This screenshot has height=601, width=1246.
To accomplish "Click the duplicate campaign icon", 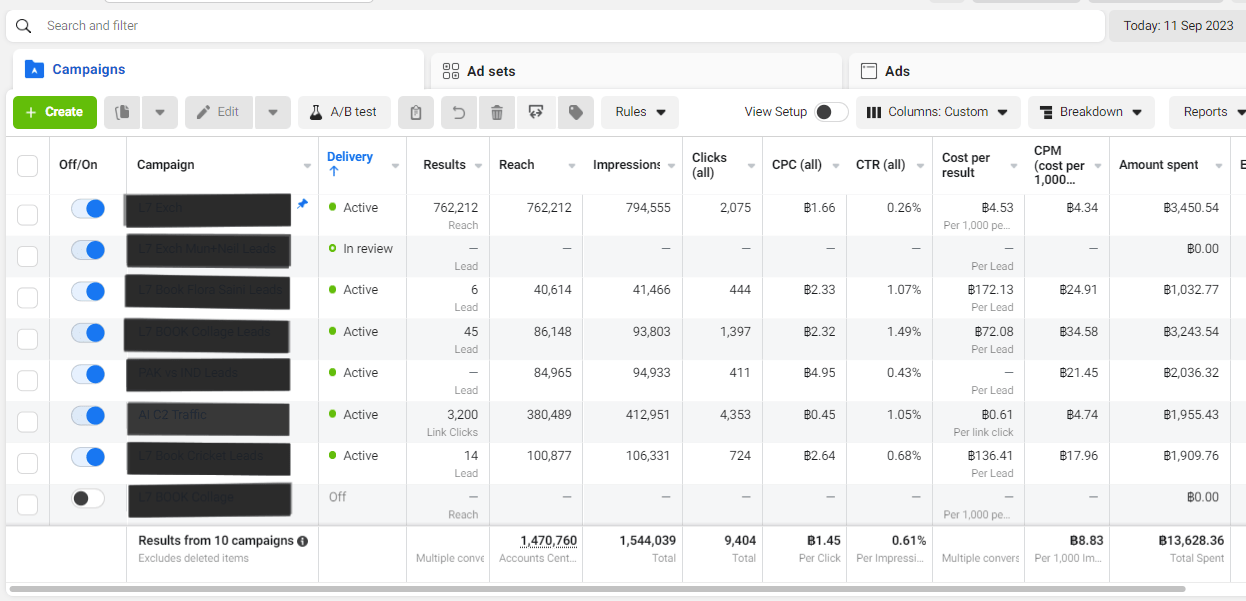I will (x=123, y=112).
